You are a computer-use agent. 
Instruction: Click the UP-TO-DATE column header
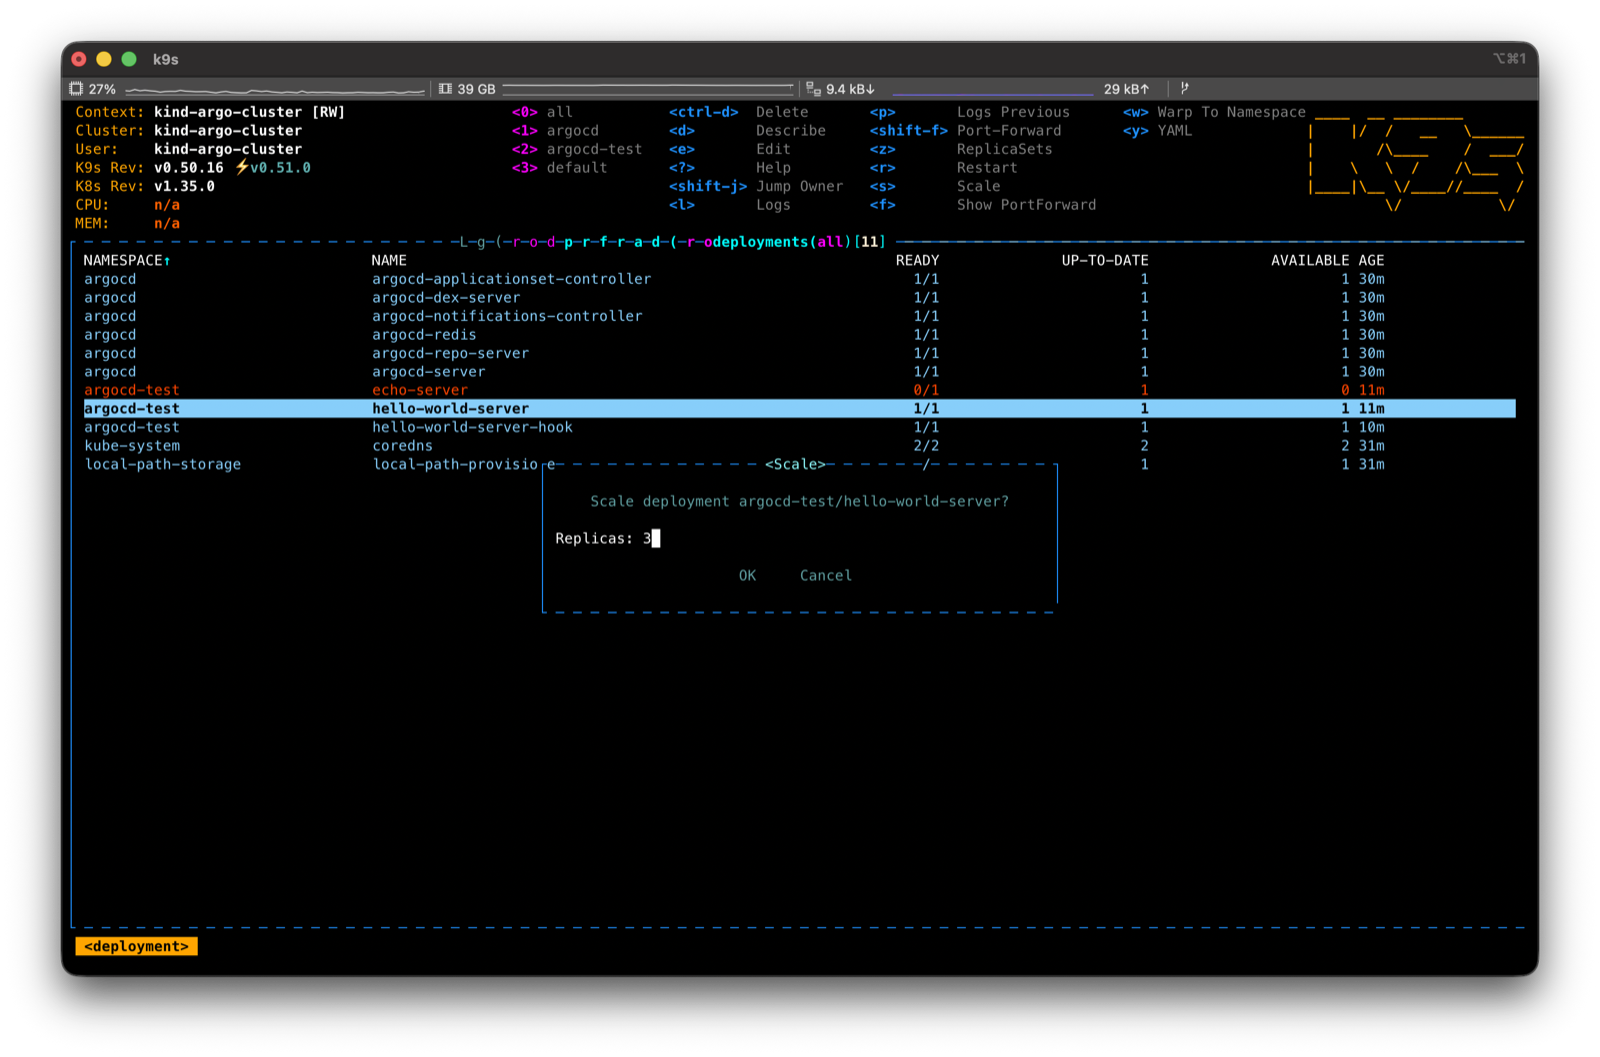tap(1104, 260)
